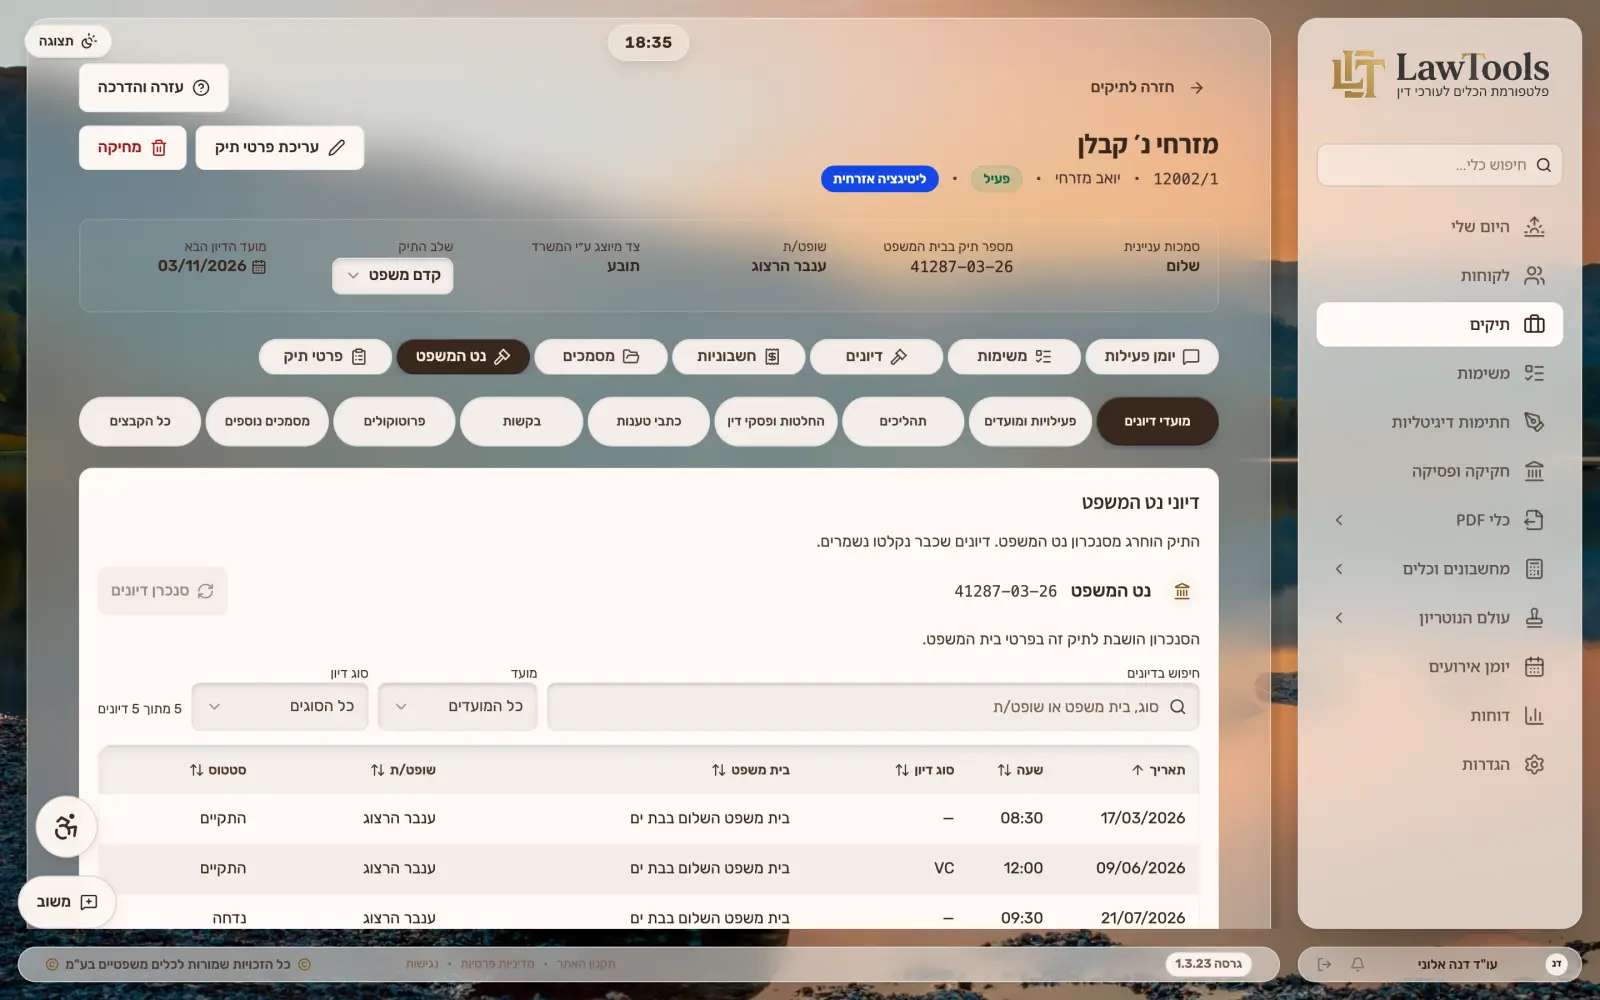The width and height of the screenshot is (1600, 1000).
Task: Click עריכת פרטי תיק button
Action: click(x=280, y=147)
